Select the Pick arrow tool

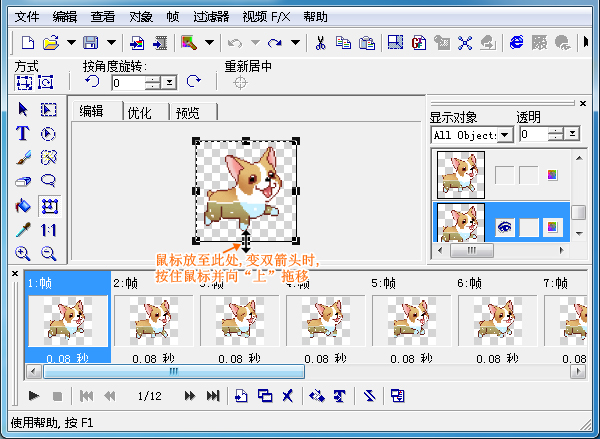(x=23, y=109)
